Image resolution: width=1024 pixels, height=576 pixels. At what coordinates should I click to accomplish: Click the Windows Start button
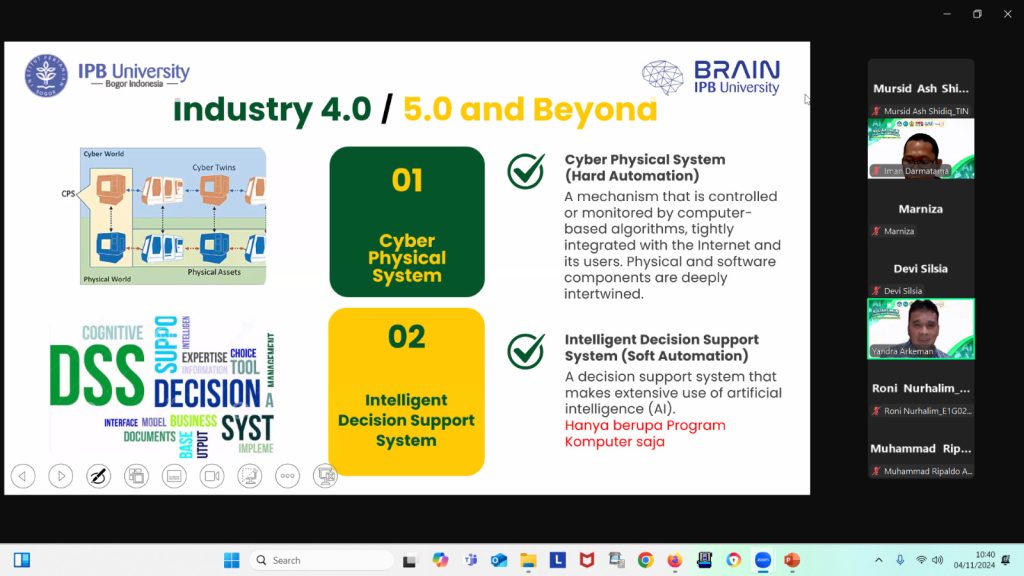click(231, 560)
